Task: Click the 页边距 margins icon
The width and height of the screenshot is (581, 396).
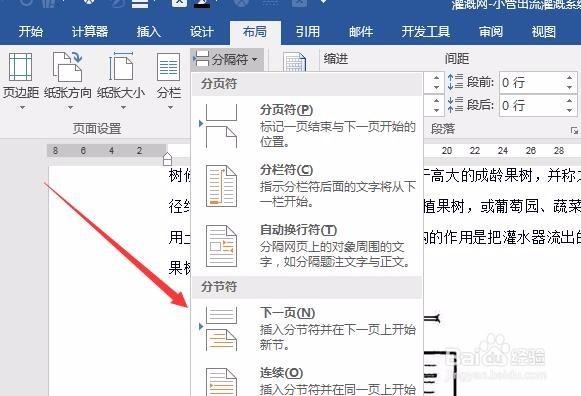Action: (20, 67)
